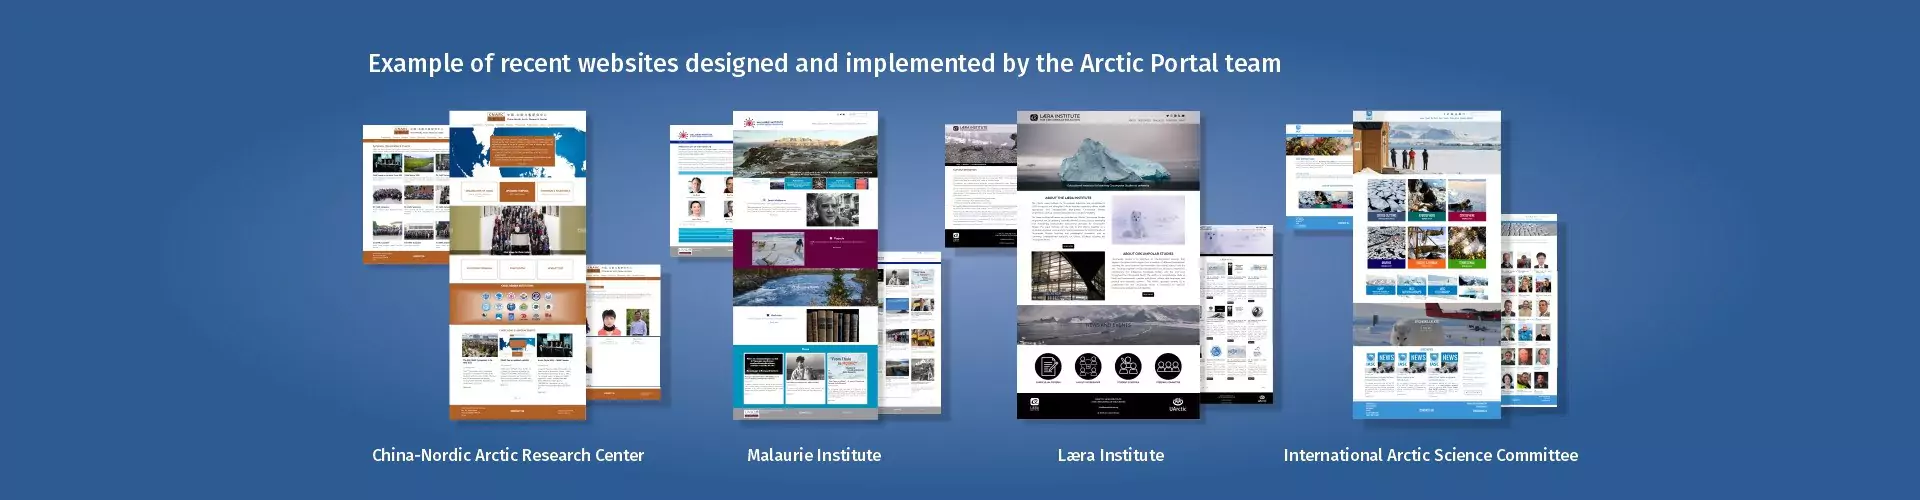
Task: Open the China-Nordic screenshot showing two portrait photos
Action: (623, 332)
